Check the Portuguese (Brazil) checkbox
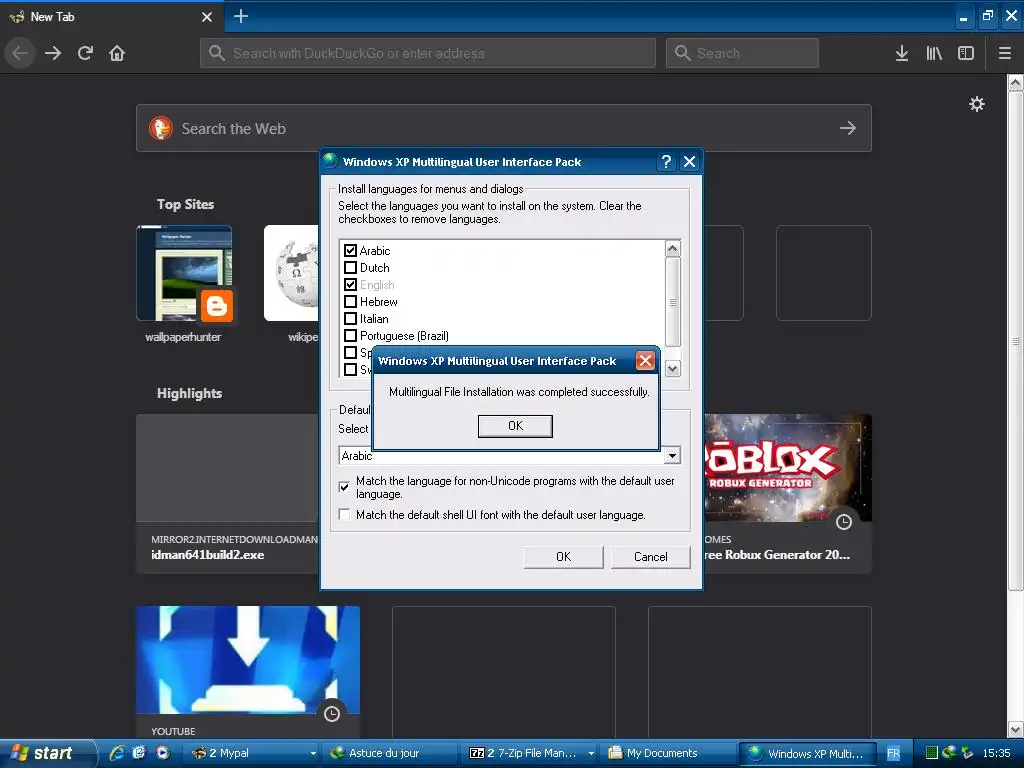 click(350, 335)
